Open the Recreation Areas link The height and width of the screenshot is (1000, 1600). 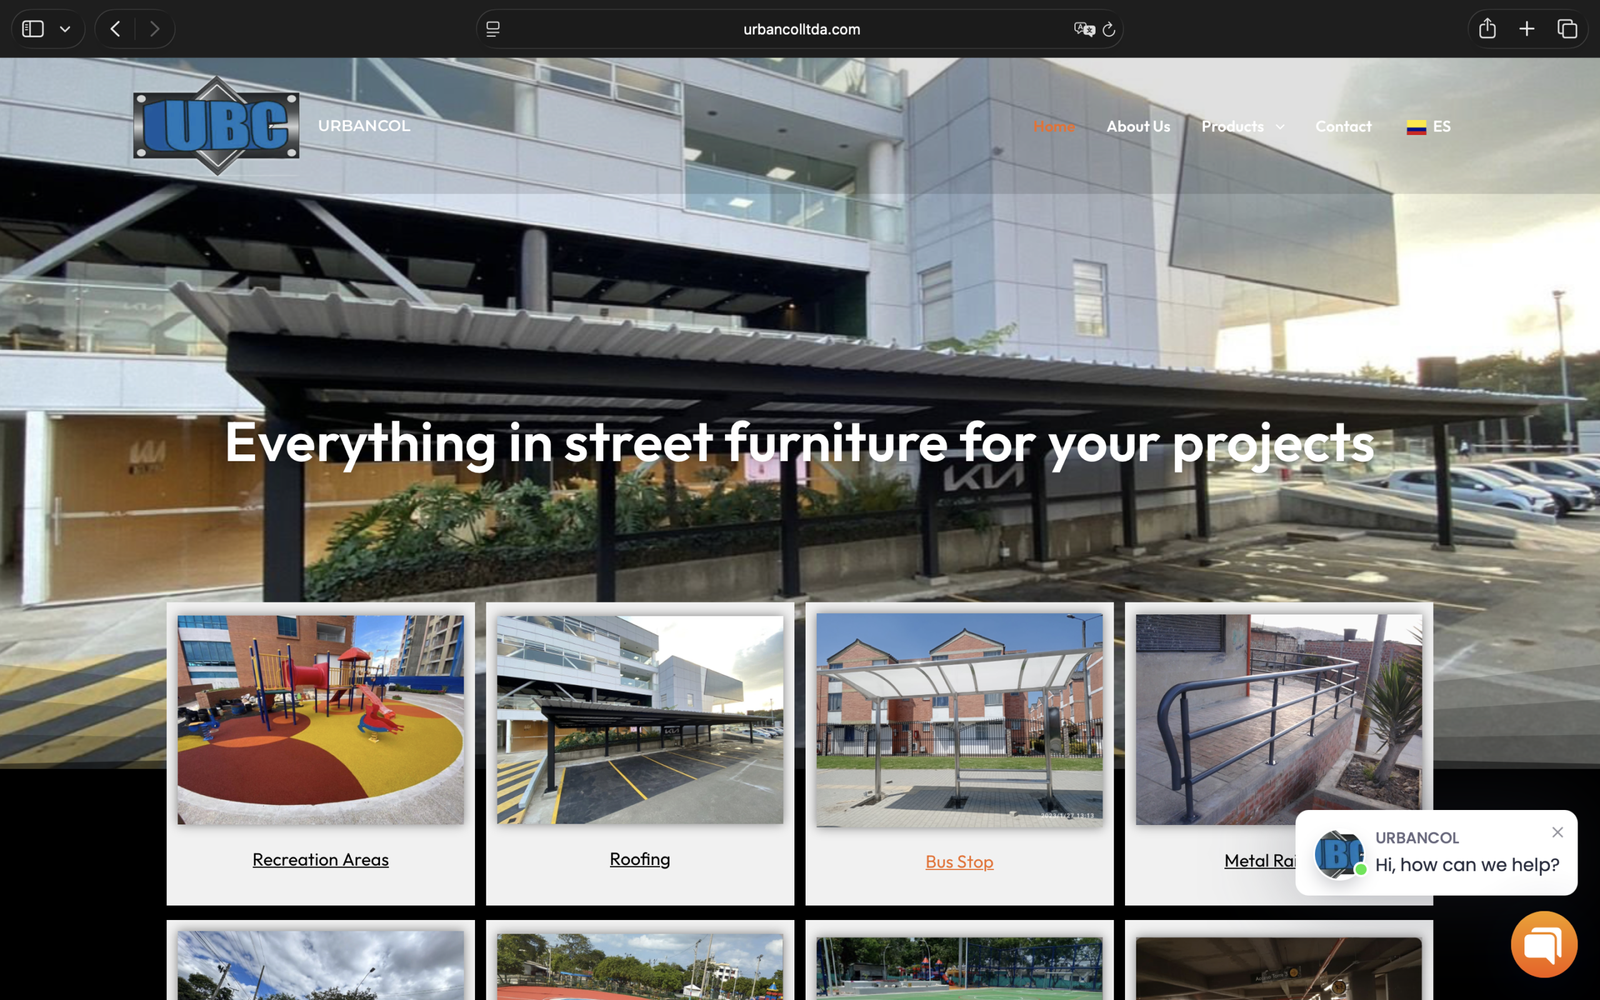[x=321, y=860]
